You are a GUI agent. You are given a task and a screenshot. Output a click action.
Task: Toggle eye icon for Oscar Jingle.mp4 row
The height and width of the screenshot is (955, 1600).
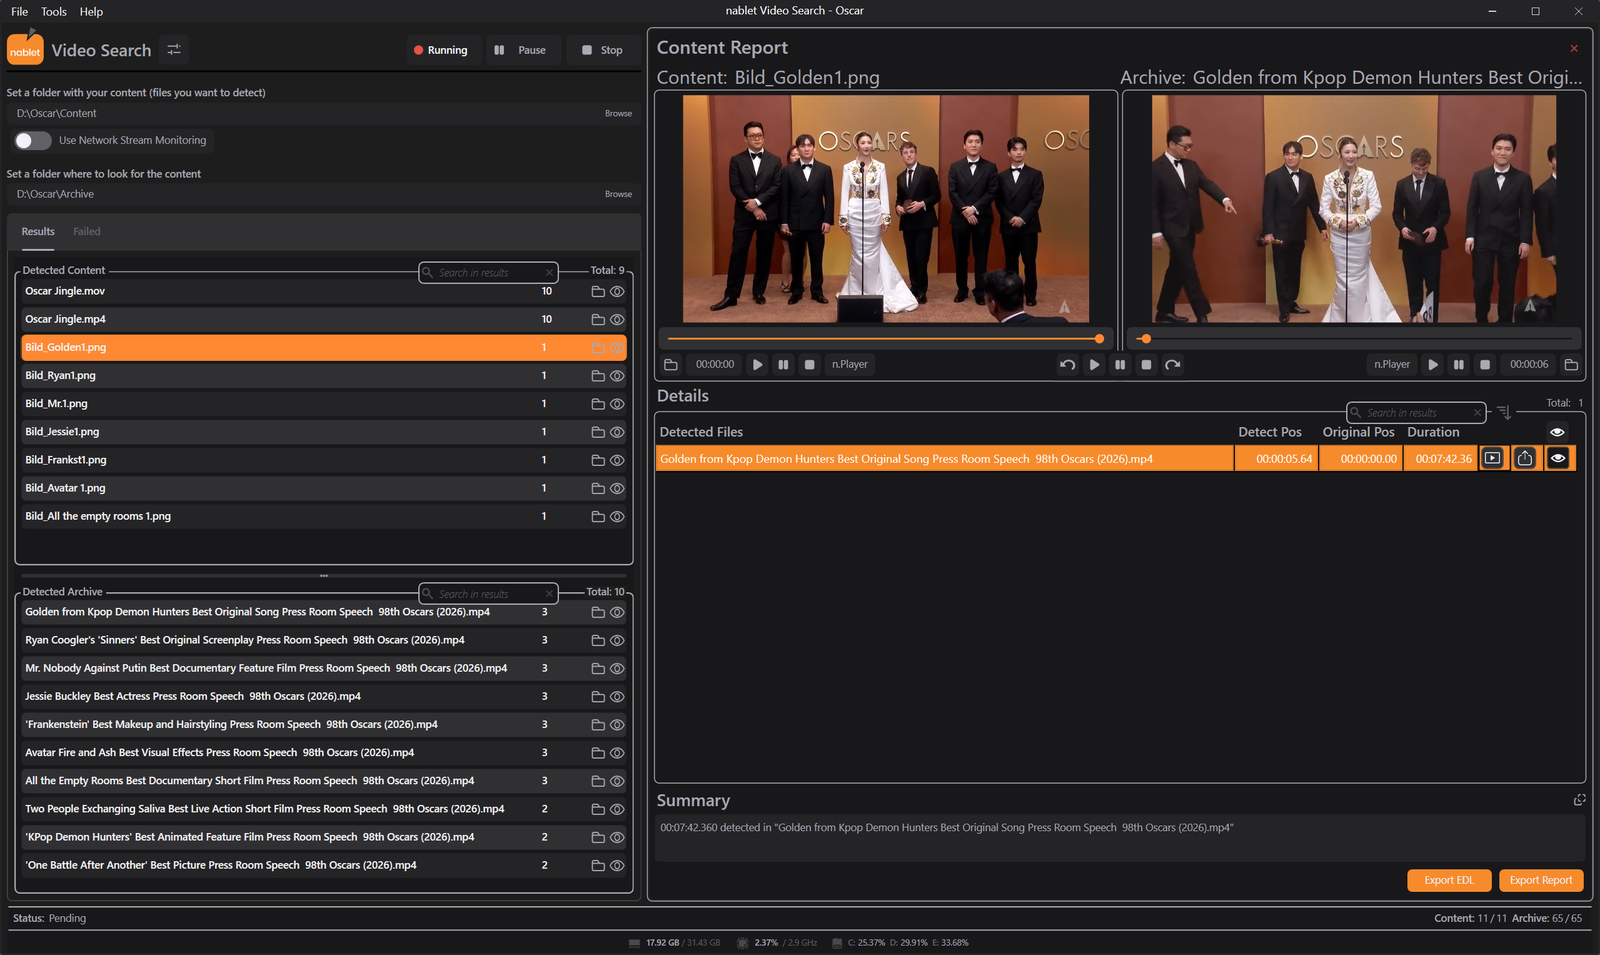click(617, 320)
